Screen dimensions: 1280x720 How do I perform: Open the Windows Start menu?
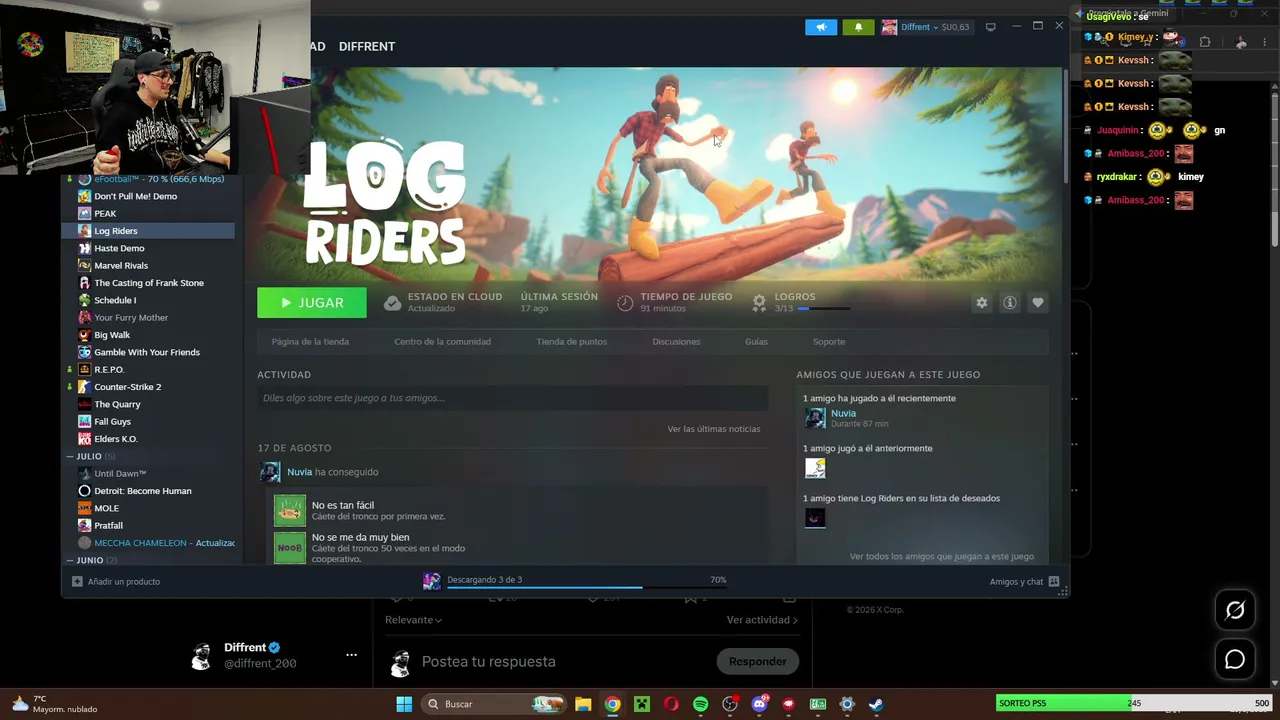pyautogui.click(x=404, y=704)
